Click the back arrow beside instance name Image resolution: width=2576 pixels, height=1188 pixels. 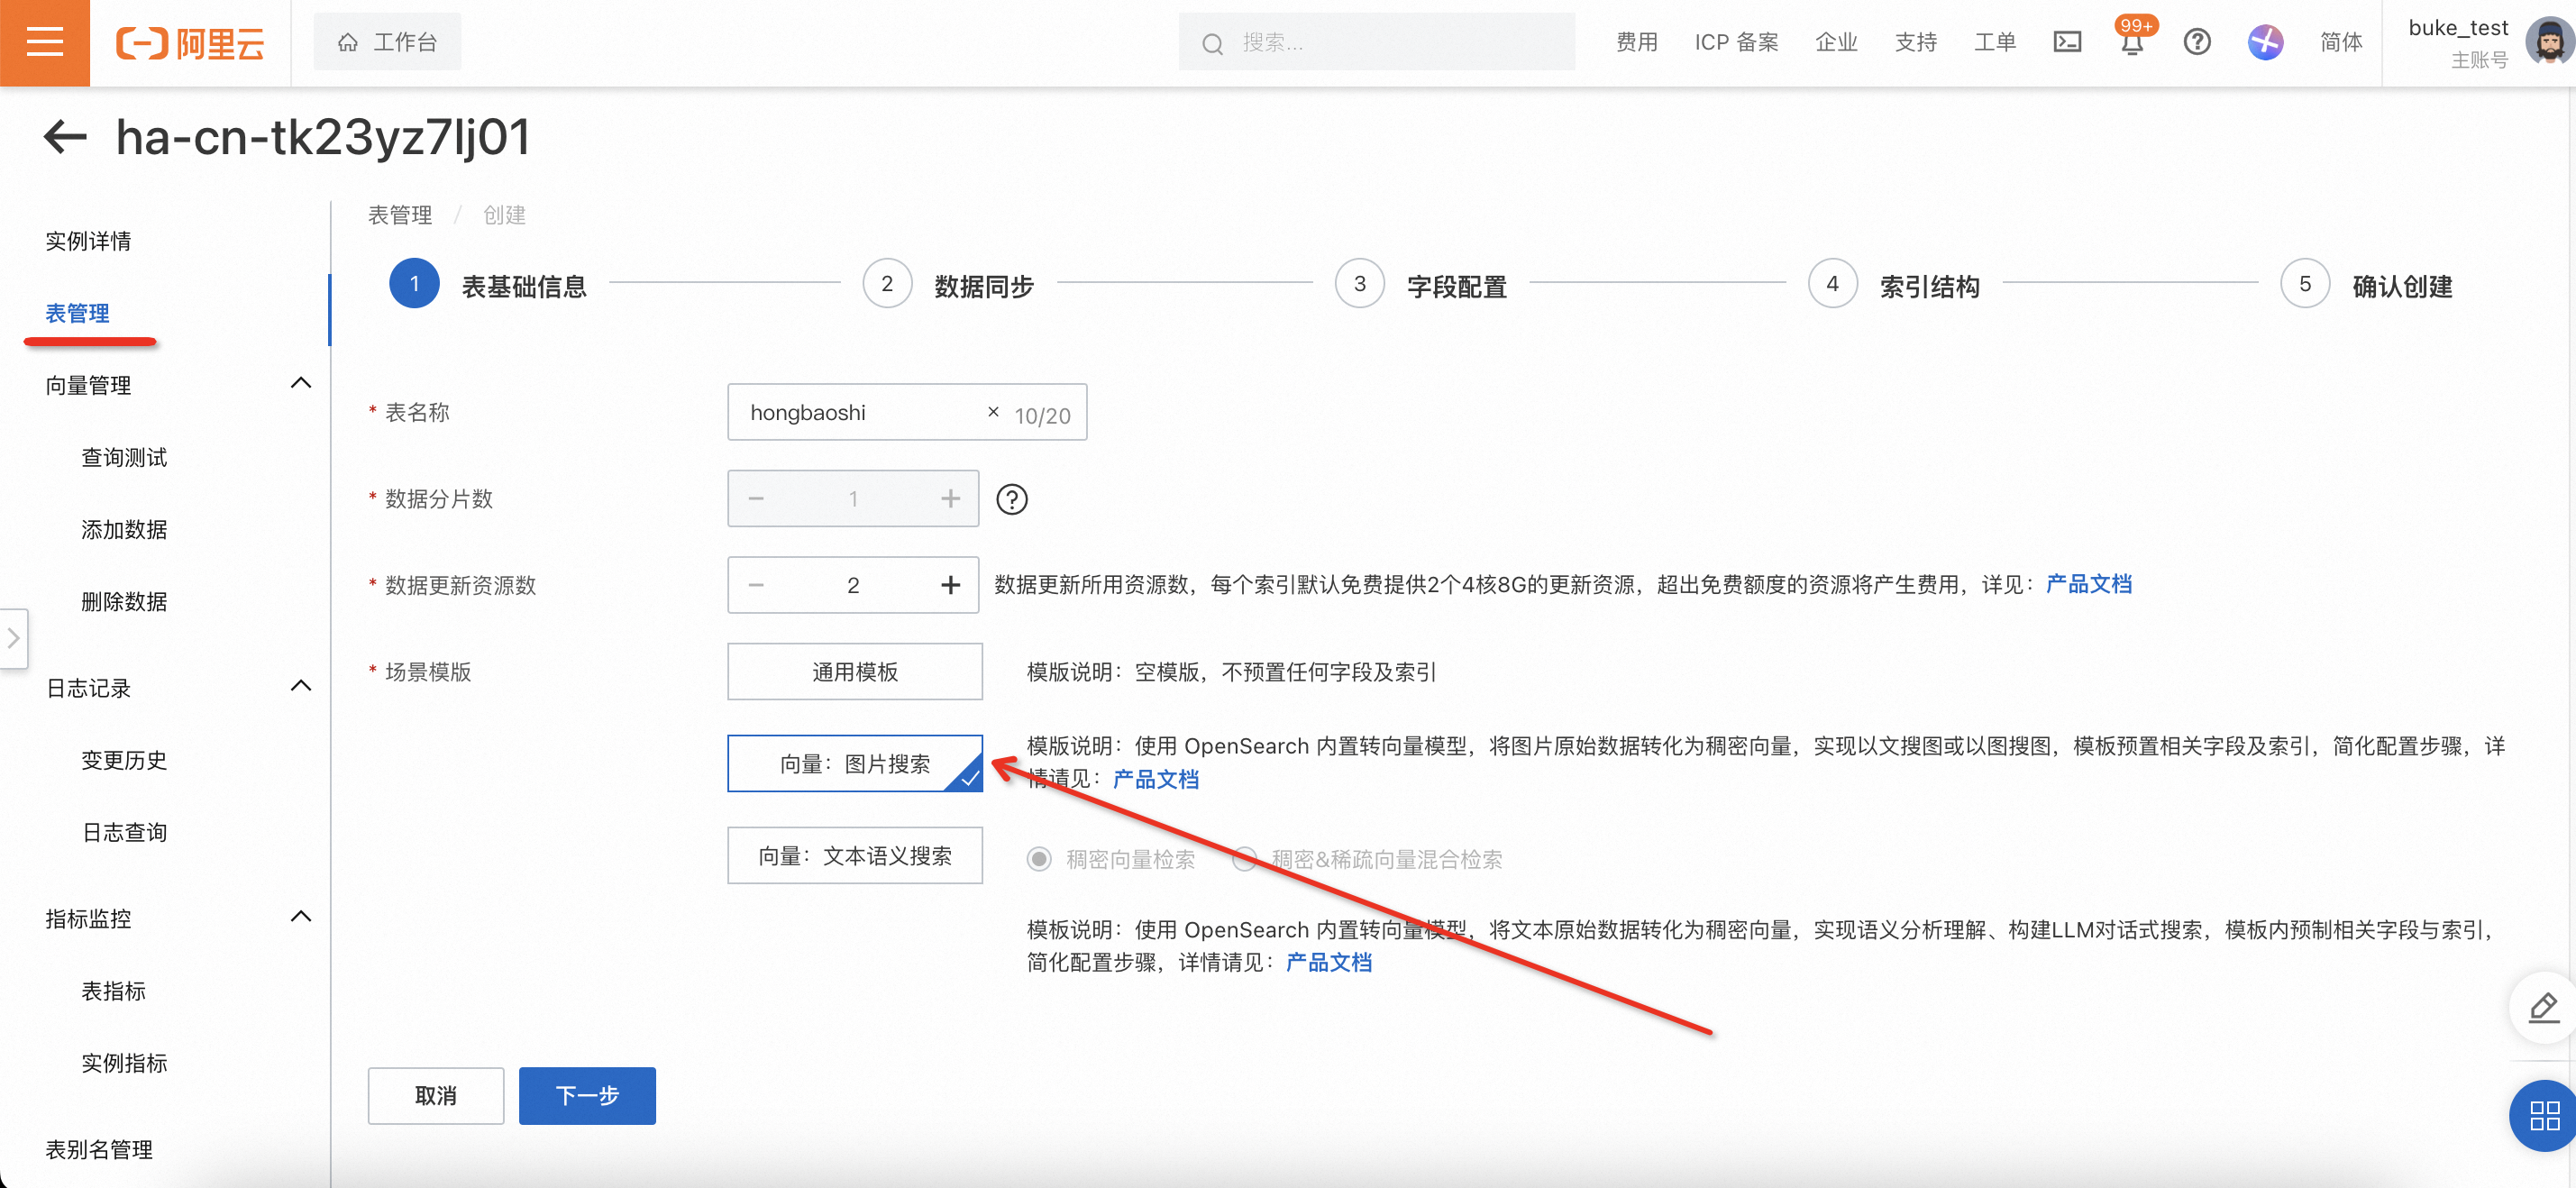(66, 137)
